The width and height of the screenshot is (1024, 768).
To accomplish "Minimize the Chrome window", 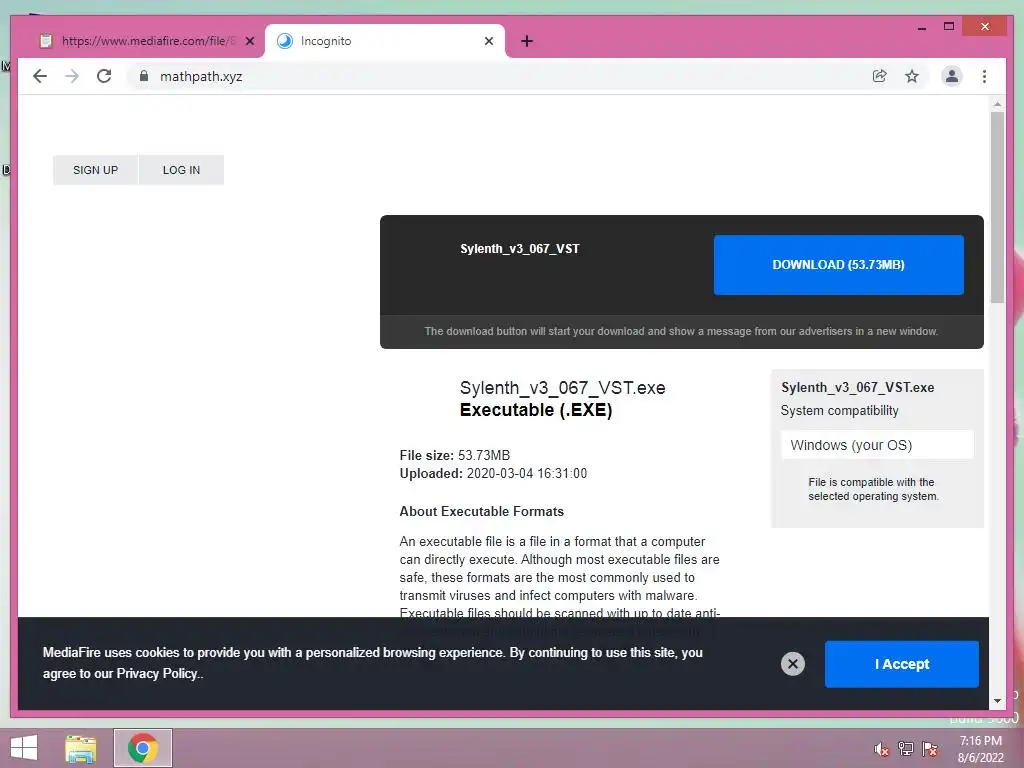I will 921,27.
